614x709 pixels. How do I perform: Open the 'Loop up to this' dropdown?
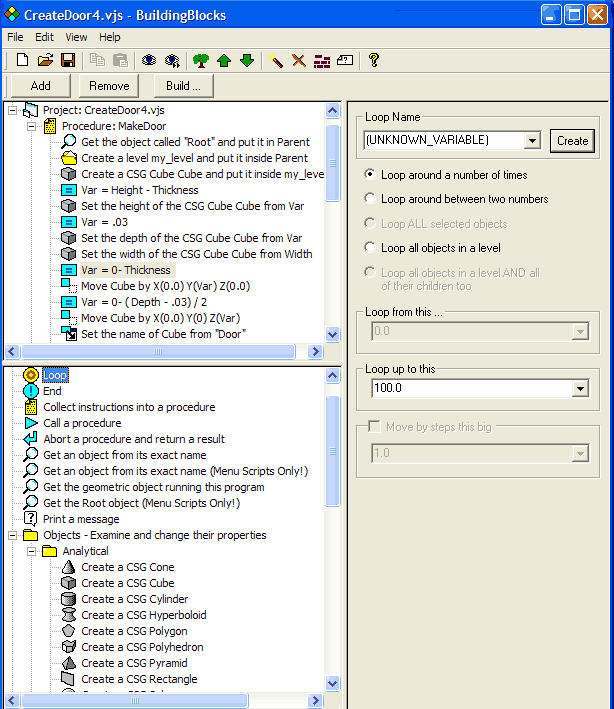(579, 388)
